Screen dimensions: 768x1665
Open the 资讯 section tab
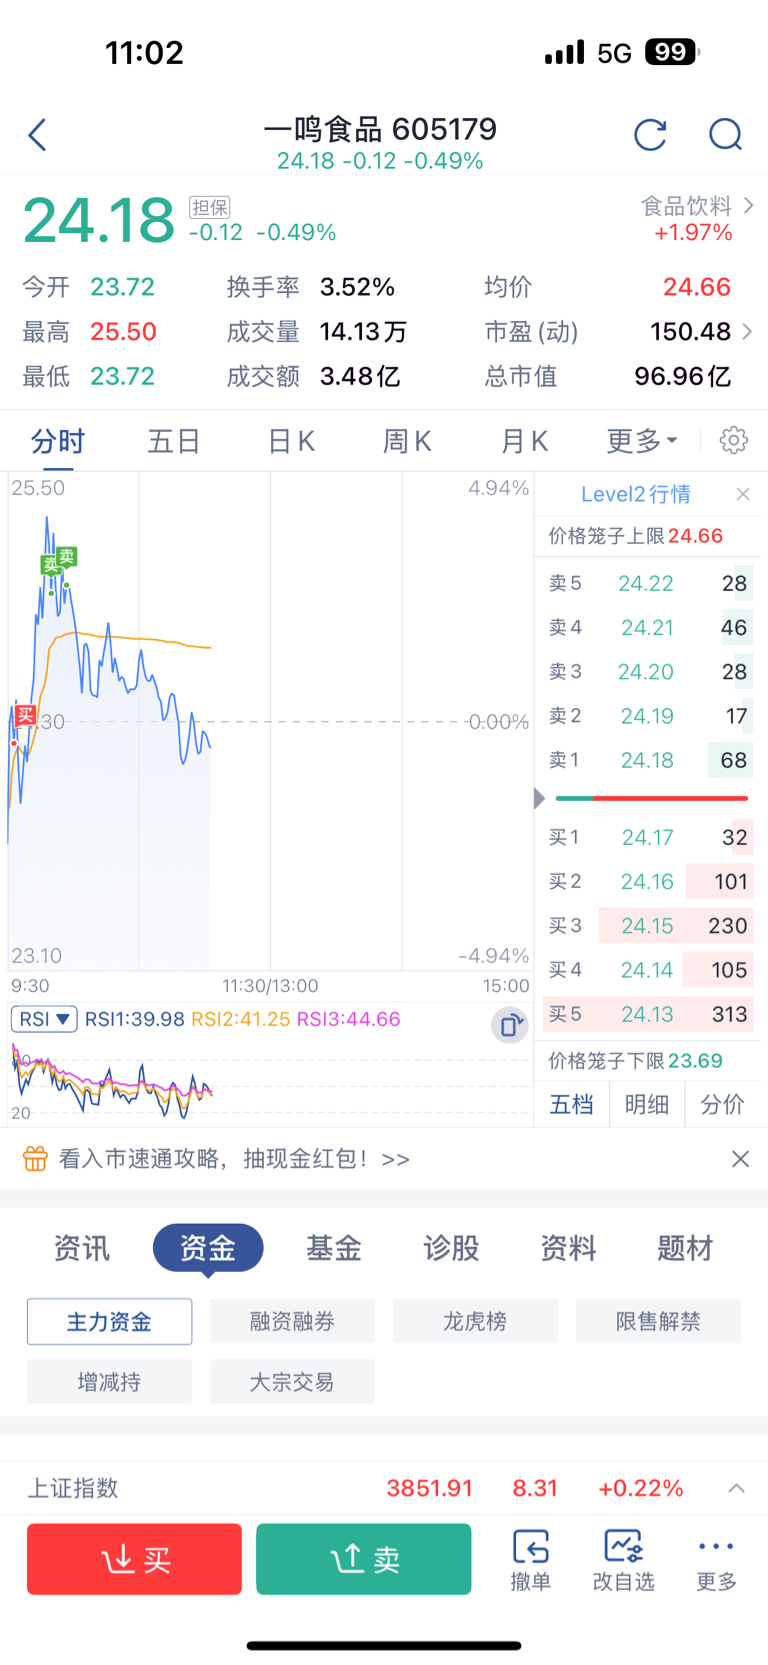point(82,1248)
